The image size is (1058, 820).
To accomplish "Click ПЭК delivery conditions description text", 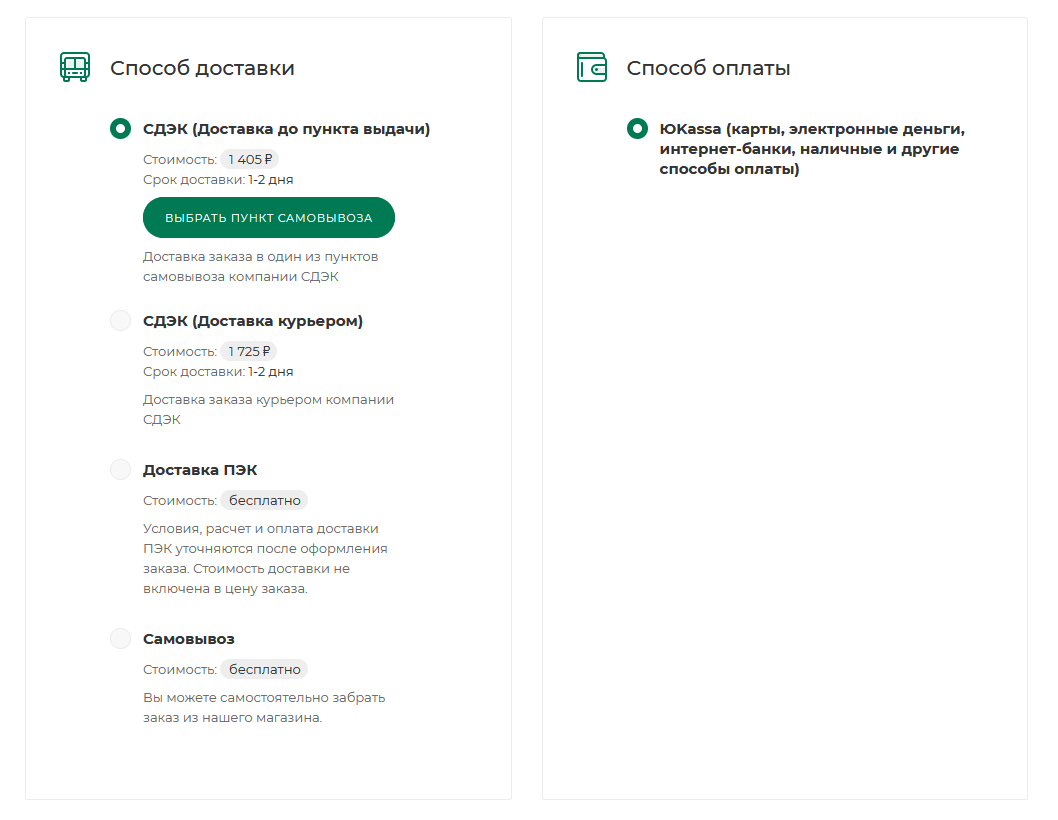I will pyautogui.click(x=265, y=558).
